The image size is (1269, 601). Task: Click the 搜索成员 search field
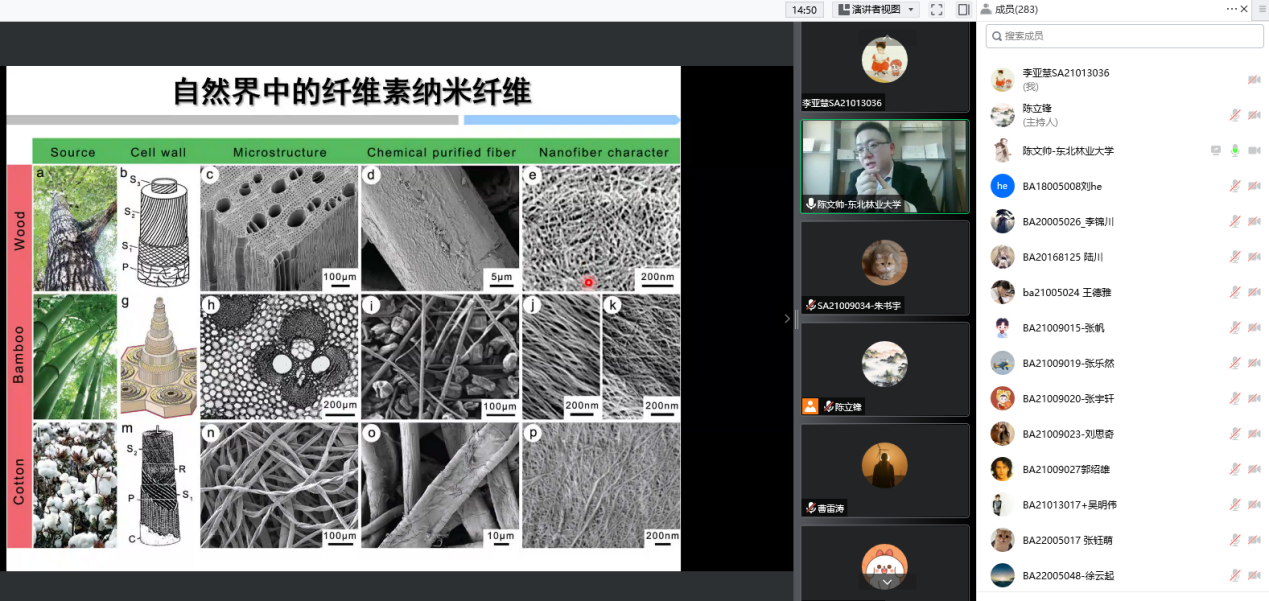coord(1125,36)
